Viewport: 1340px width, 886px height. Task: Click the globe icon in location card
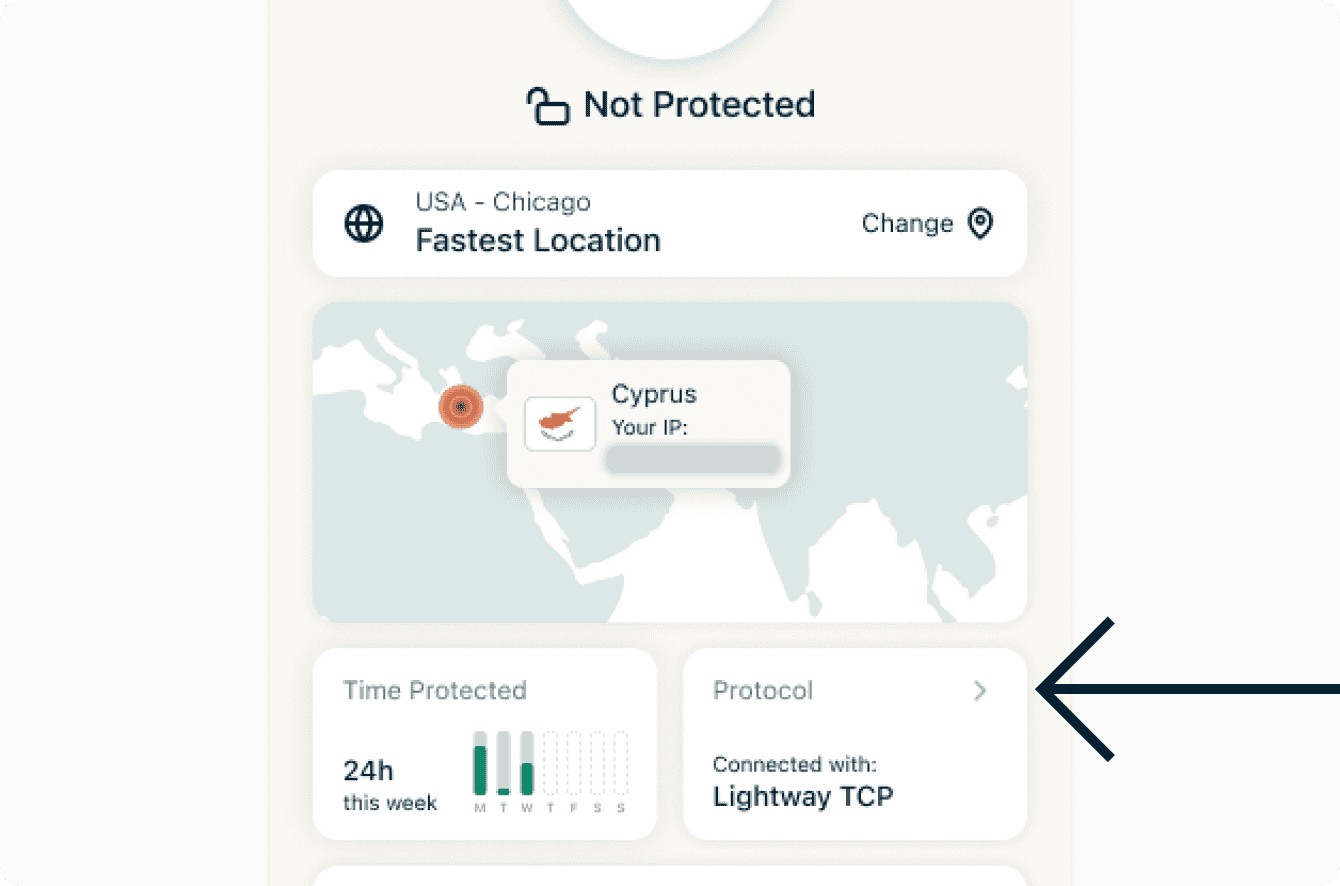click(363, 223)
